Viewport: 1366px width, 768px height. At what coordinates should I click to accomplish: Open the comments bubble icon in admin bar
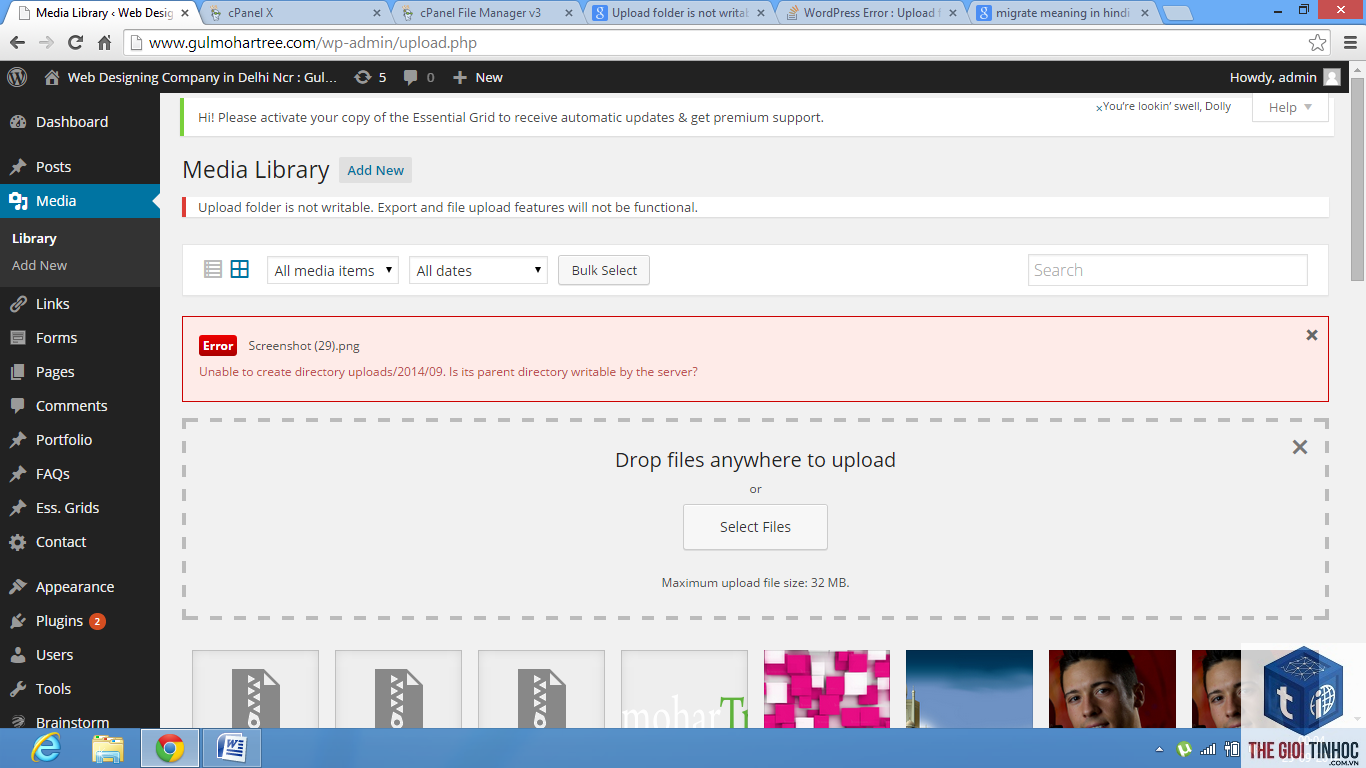point(410,77)
